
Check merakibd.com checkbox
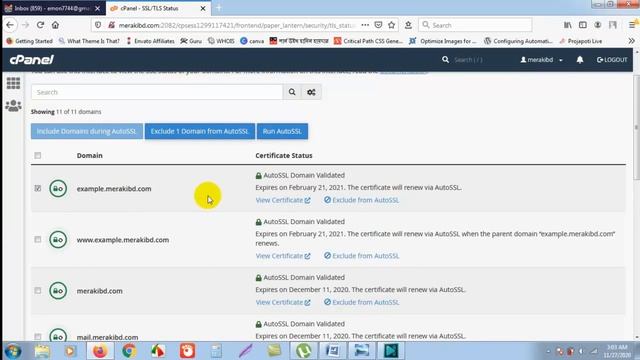point(38,291)
